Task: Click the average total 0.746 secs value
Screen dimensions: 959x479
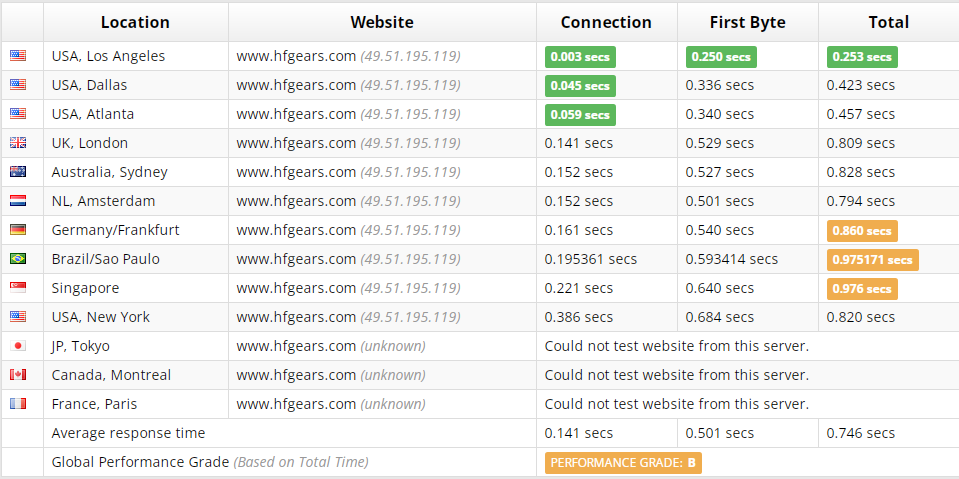Action: click(861, 433)
